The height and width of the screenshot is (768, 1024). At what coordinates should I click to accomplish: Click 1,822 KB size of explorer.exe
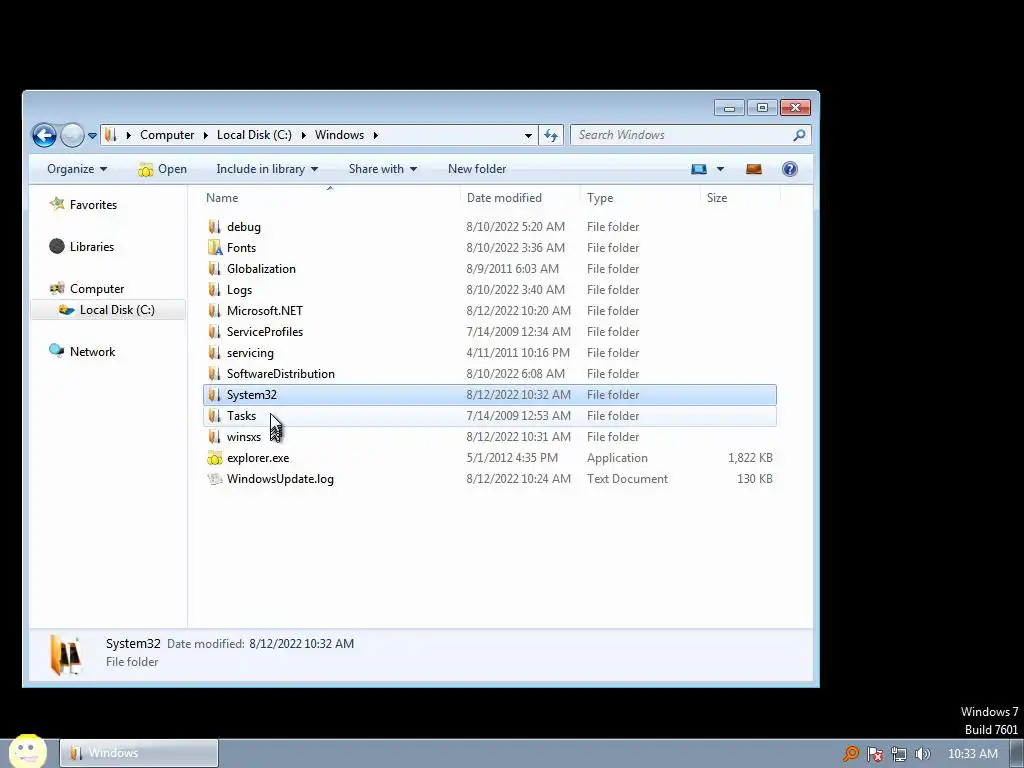[750, 458]
